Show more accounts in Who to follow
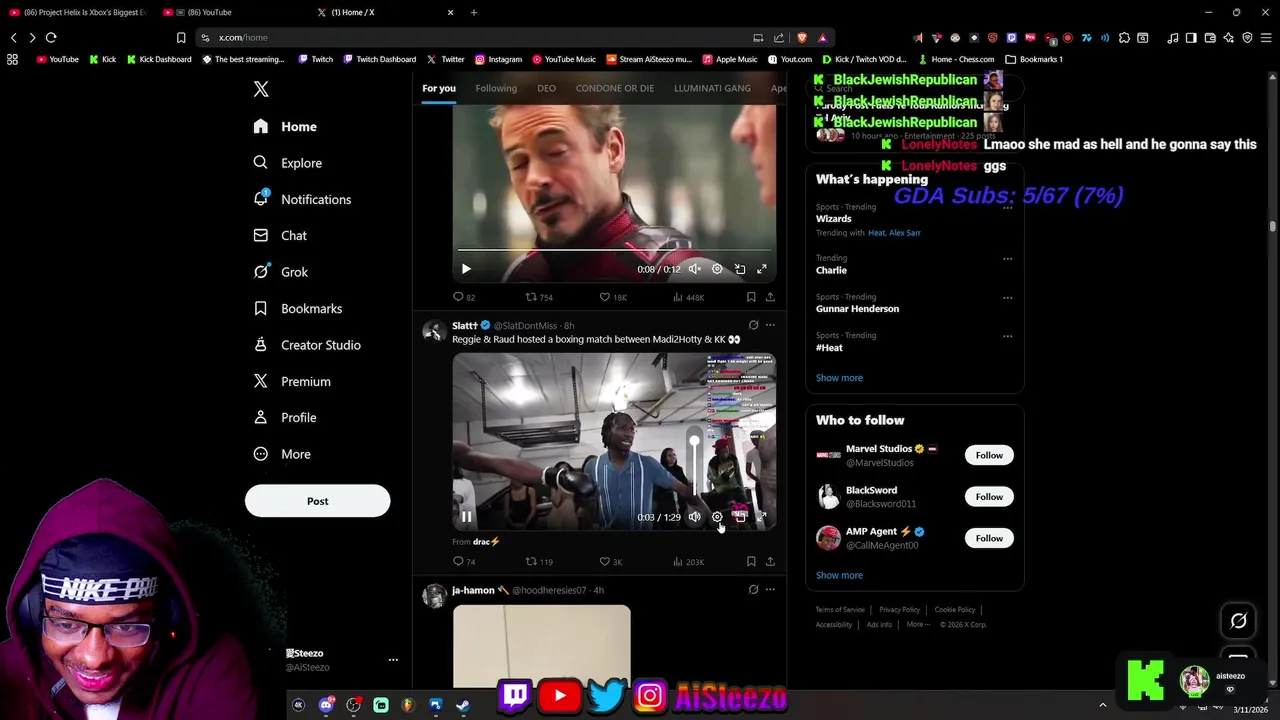 pyautogui.click(x=839, y=575)
